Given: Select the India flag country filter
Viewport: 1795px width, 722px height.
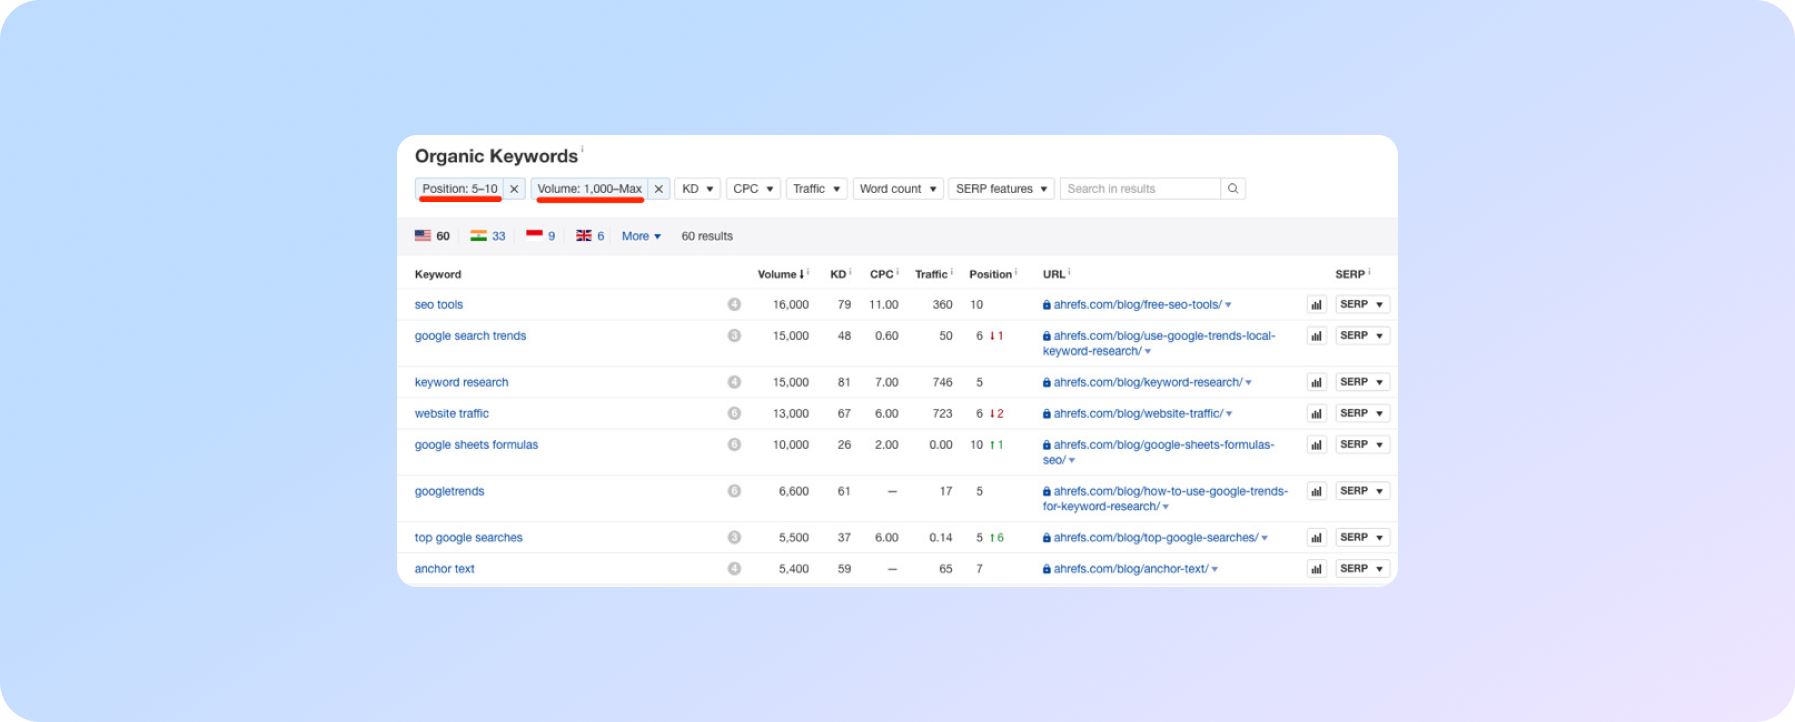Looking at the screenshot, I should 488,236.
